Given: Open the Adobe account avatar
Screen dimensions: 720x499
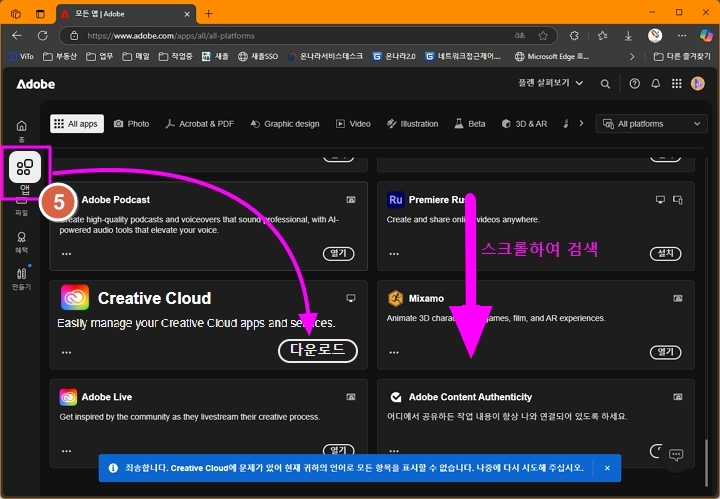Looking at the screenshot, I should click(x=698, y=84).
